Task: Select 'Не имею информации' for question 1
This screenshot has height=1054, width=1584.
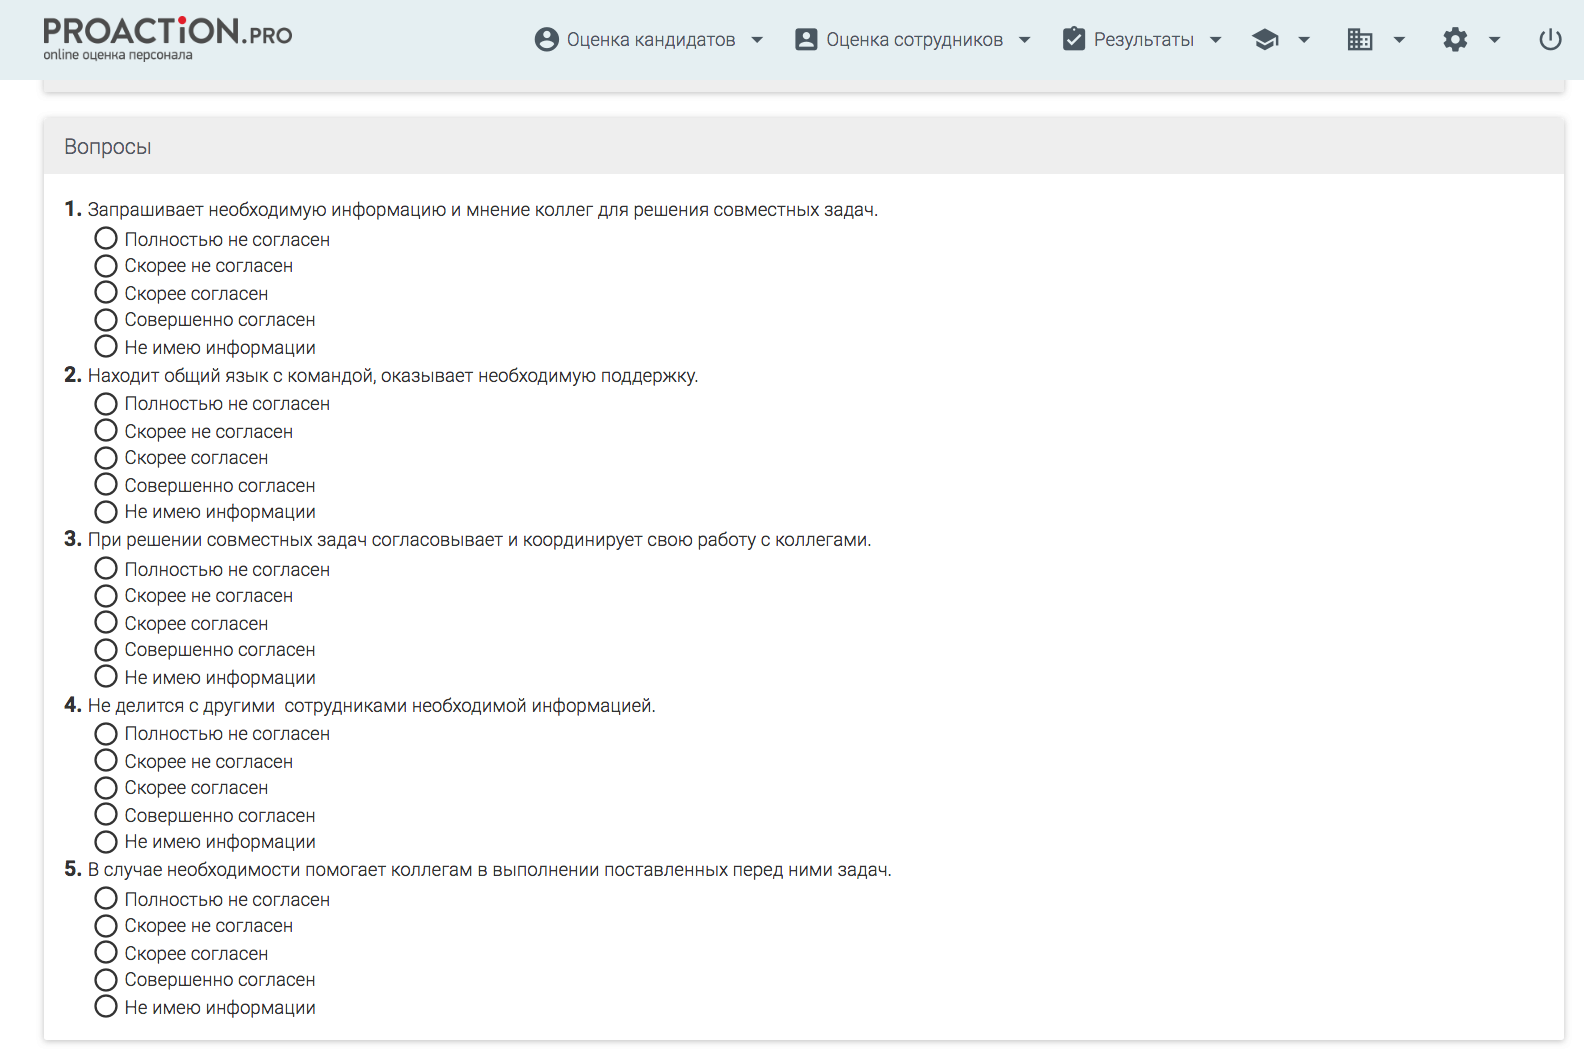Action: pos(106,346)
